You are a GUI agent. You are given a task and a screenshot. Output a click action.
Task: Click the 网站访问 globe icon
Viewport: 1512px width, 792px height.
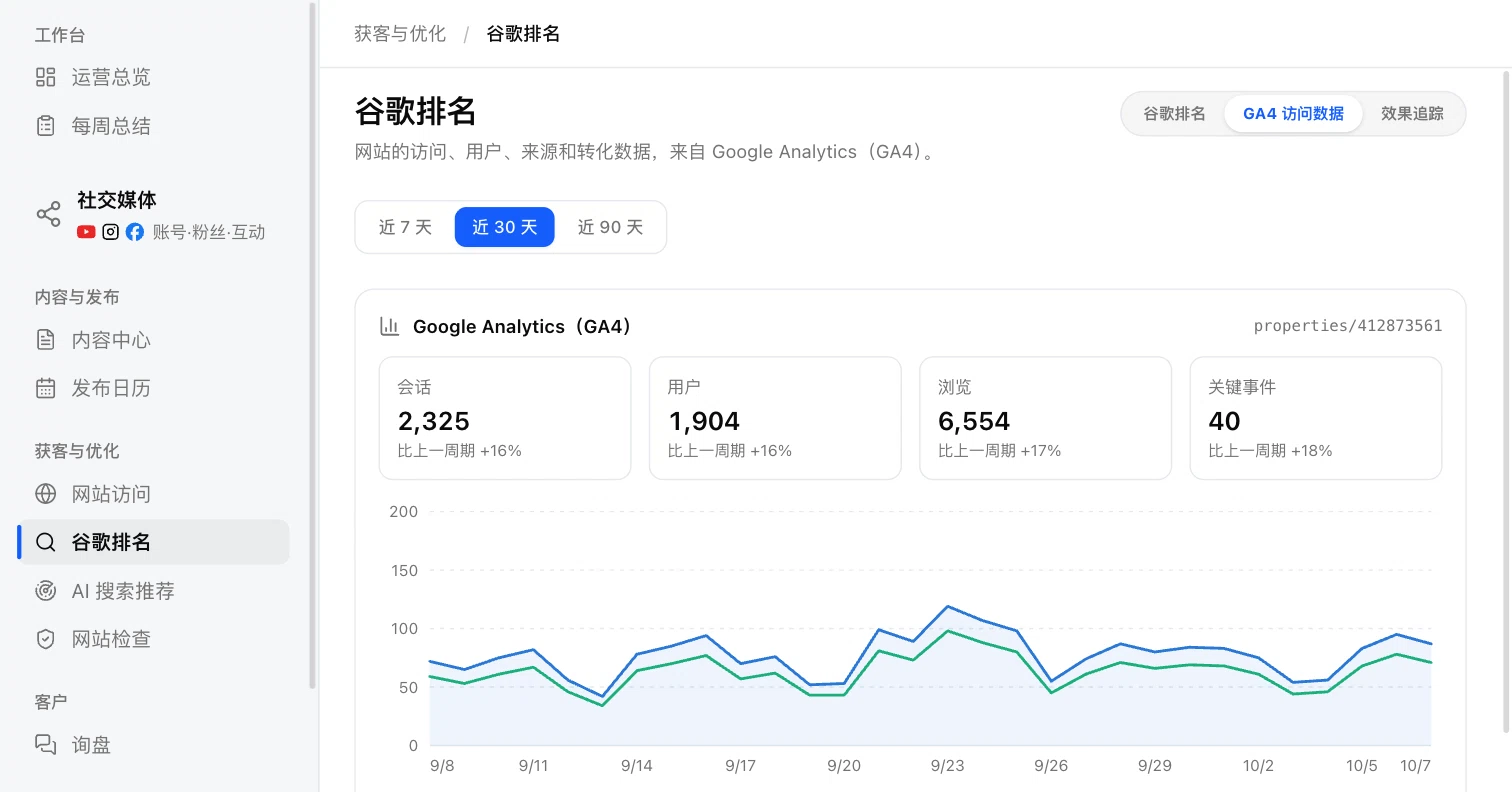point(45,494)
